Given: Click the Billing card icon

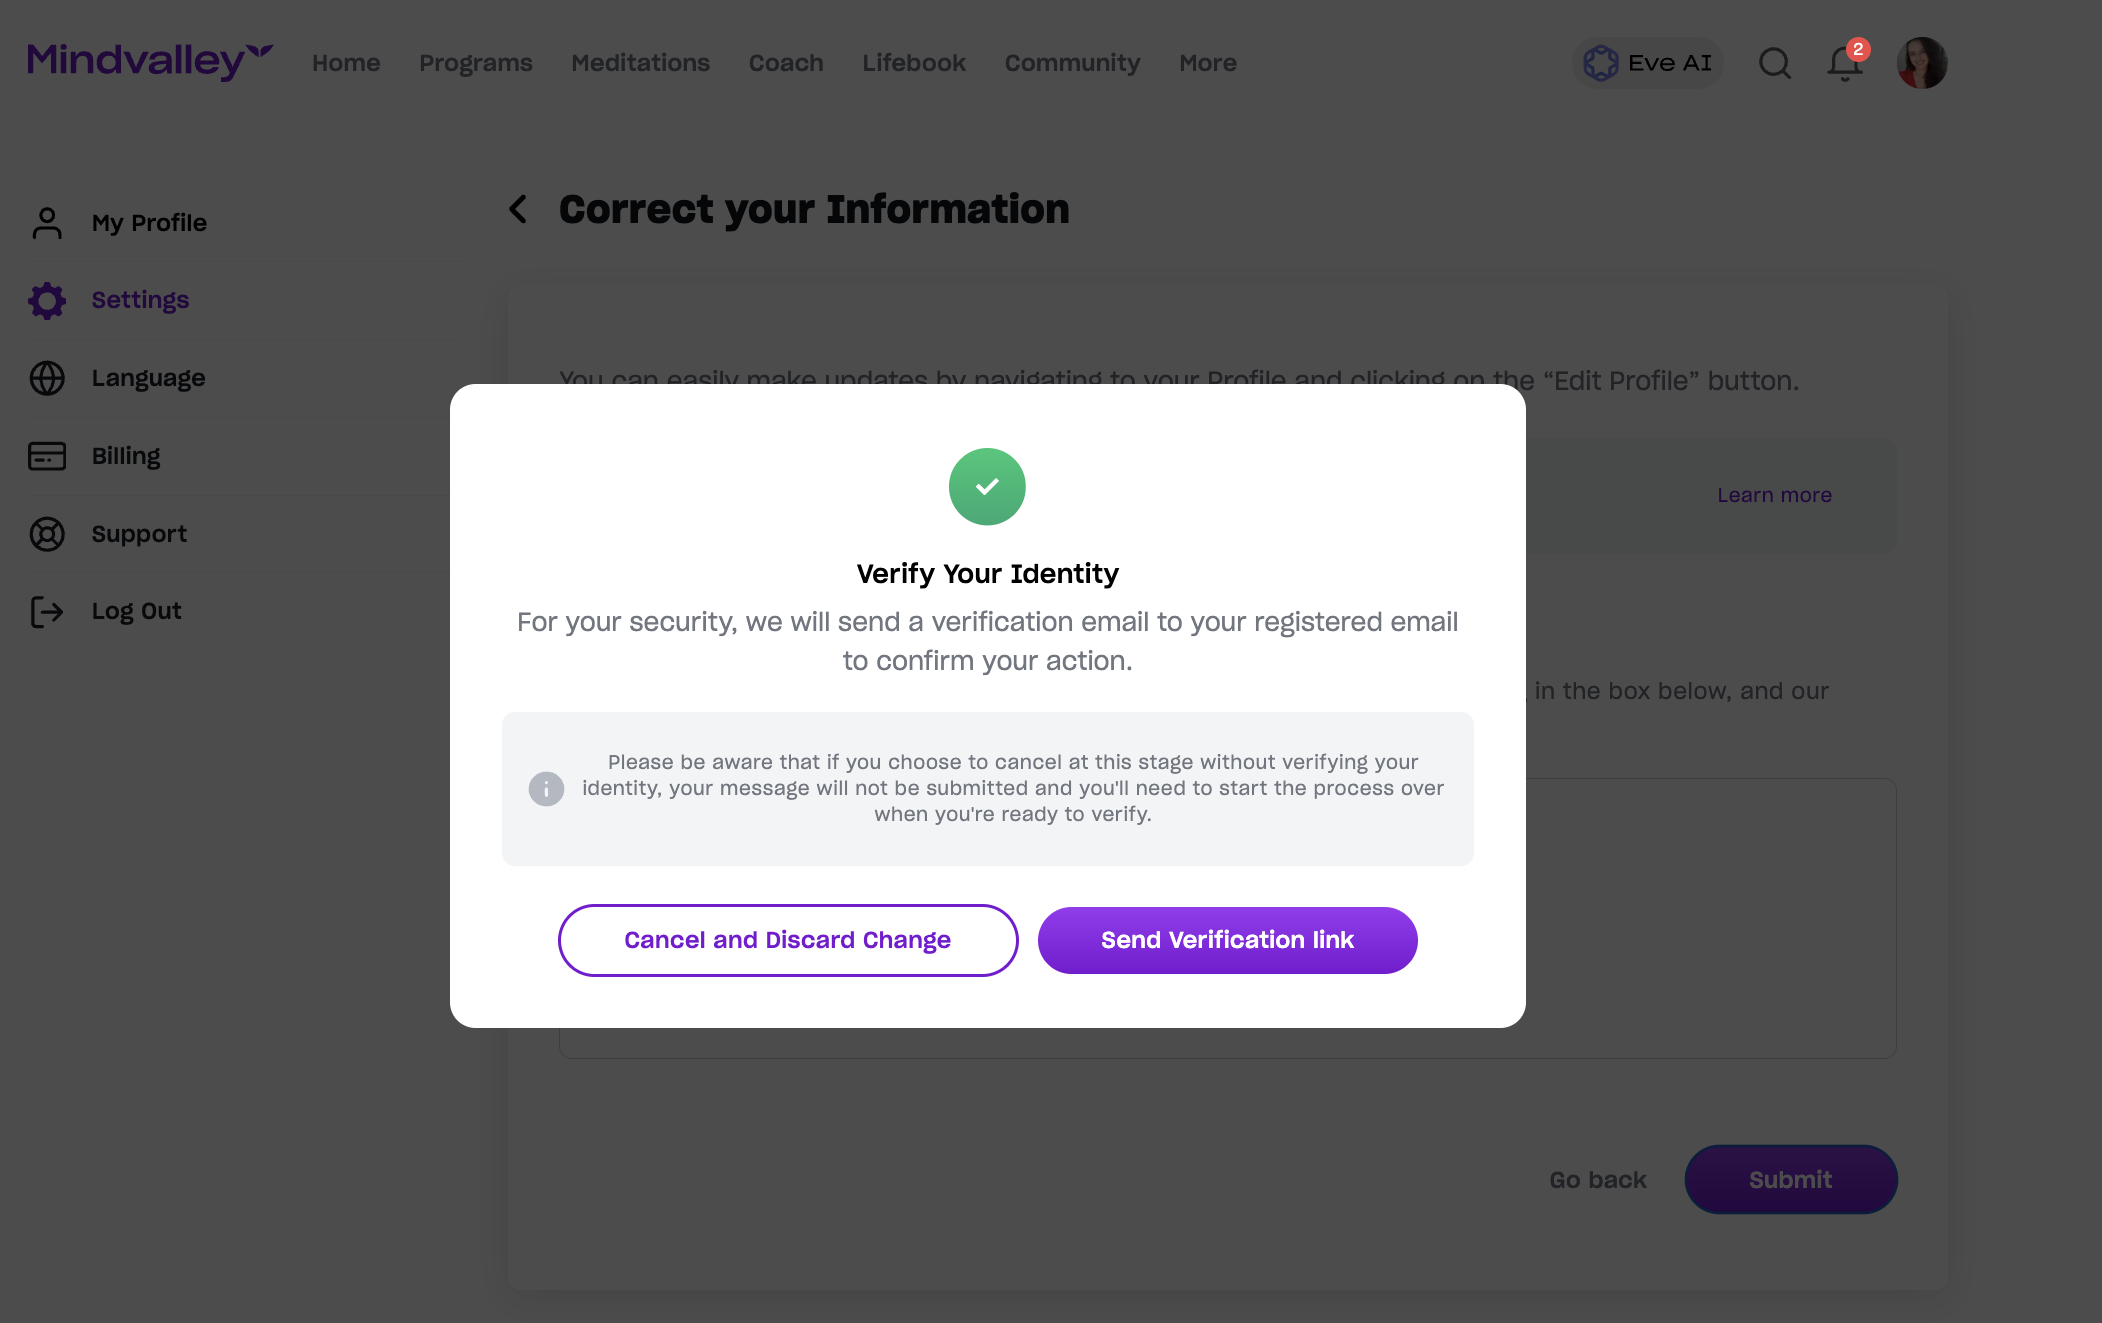Looking at the screenshot, I should pyautogui.click(x=47, y=456).
